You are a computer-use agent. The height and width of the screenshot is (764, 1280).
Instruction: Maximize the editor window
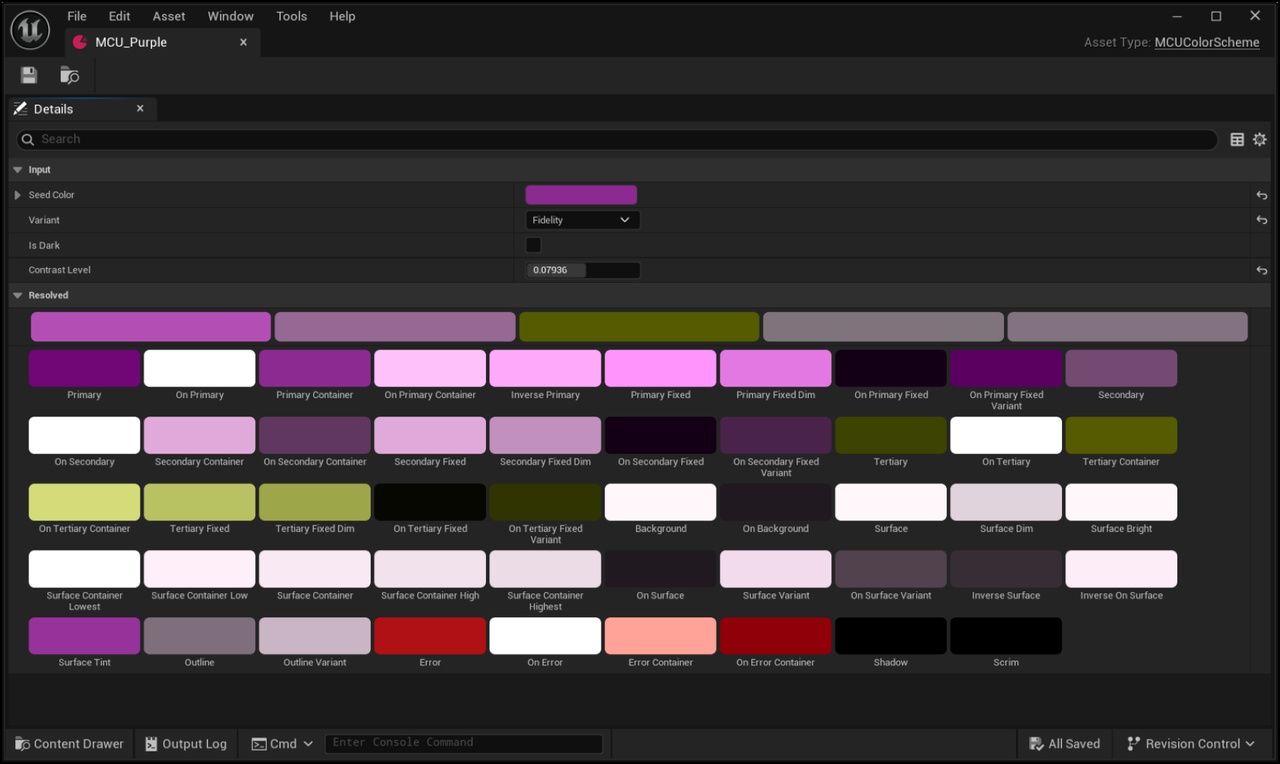coord(1216,16)
